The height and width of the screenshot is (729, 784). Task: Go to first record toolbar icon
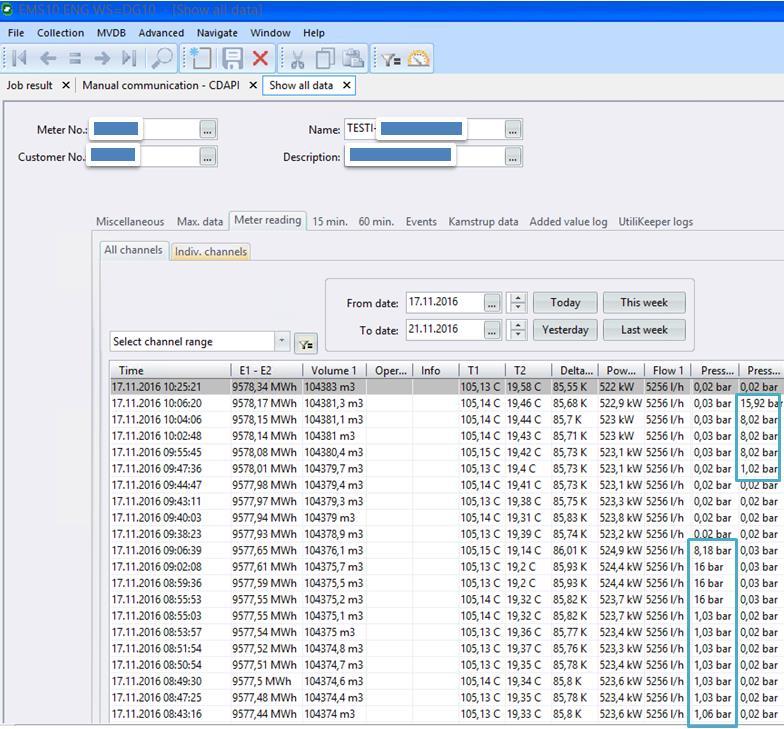[x=19, y=58]
